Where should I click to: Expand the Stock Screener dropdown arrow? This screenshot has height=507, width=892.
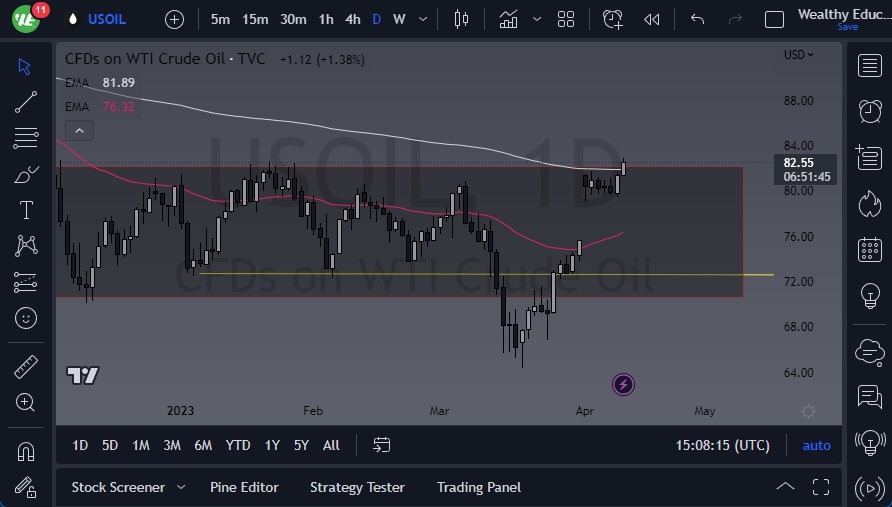(181, 487)
